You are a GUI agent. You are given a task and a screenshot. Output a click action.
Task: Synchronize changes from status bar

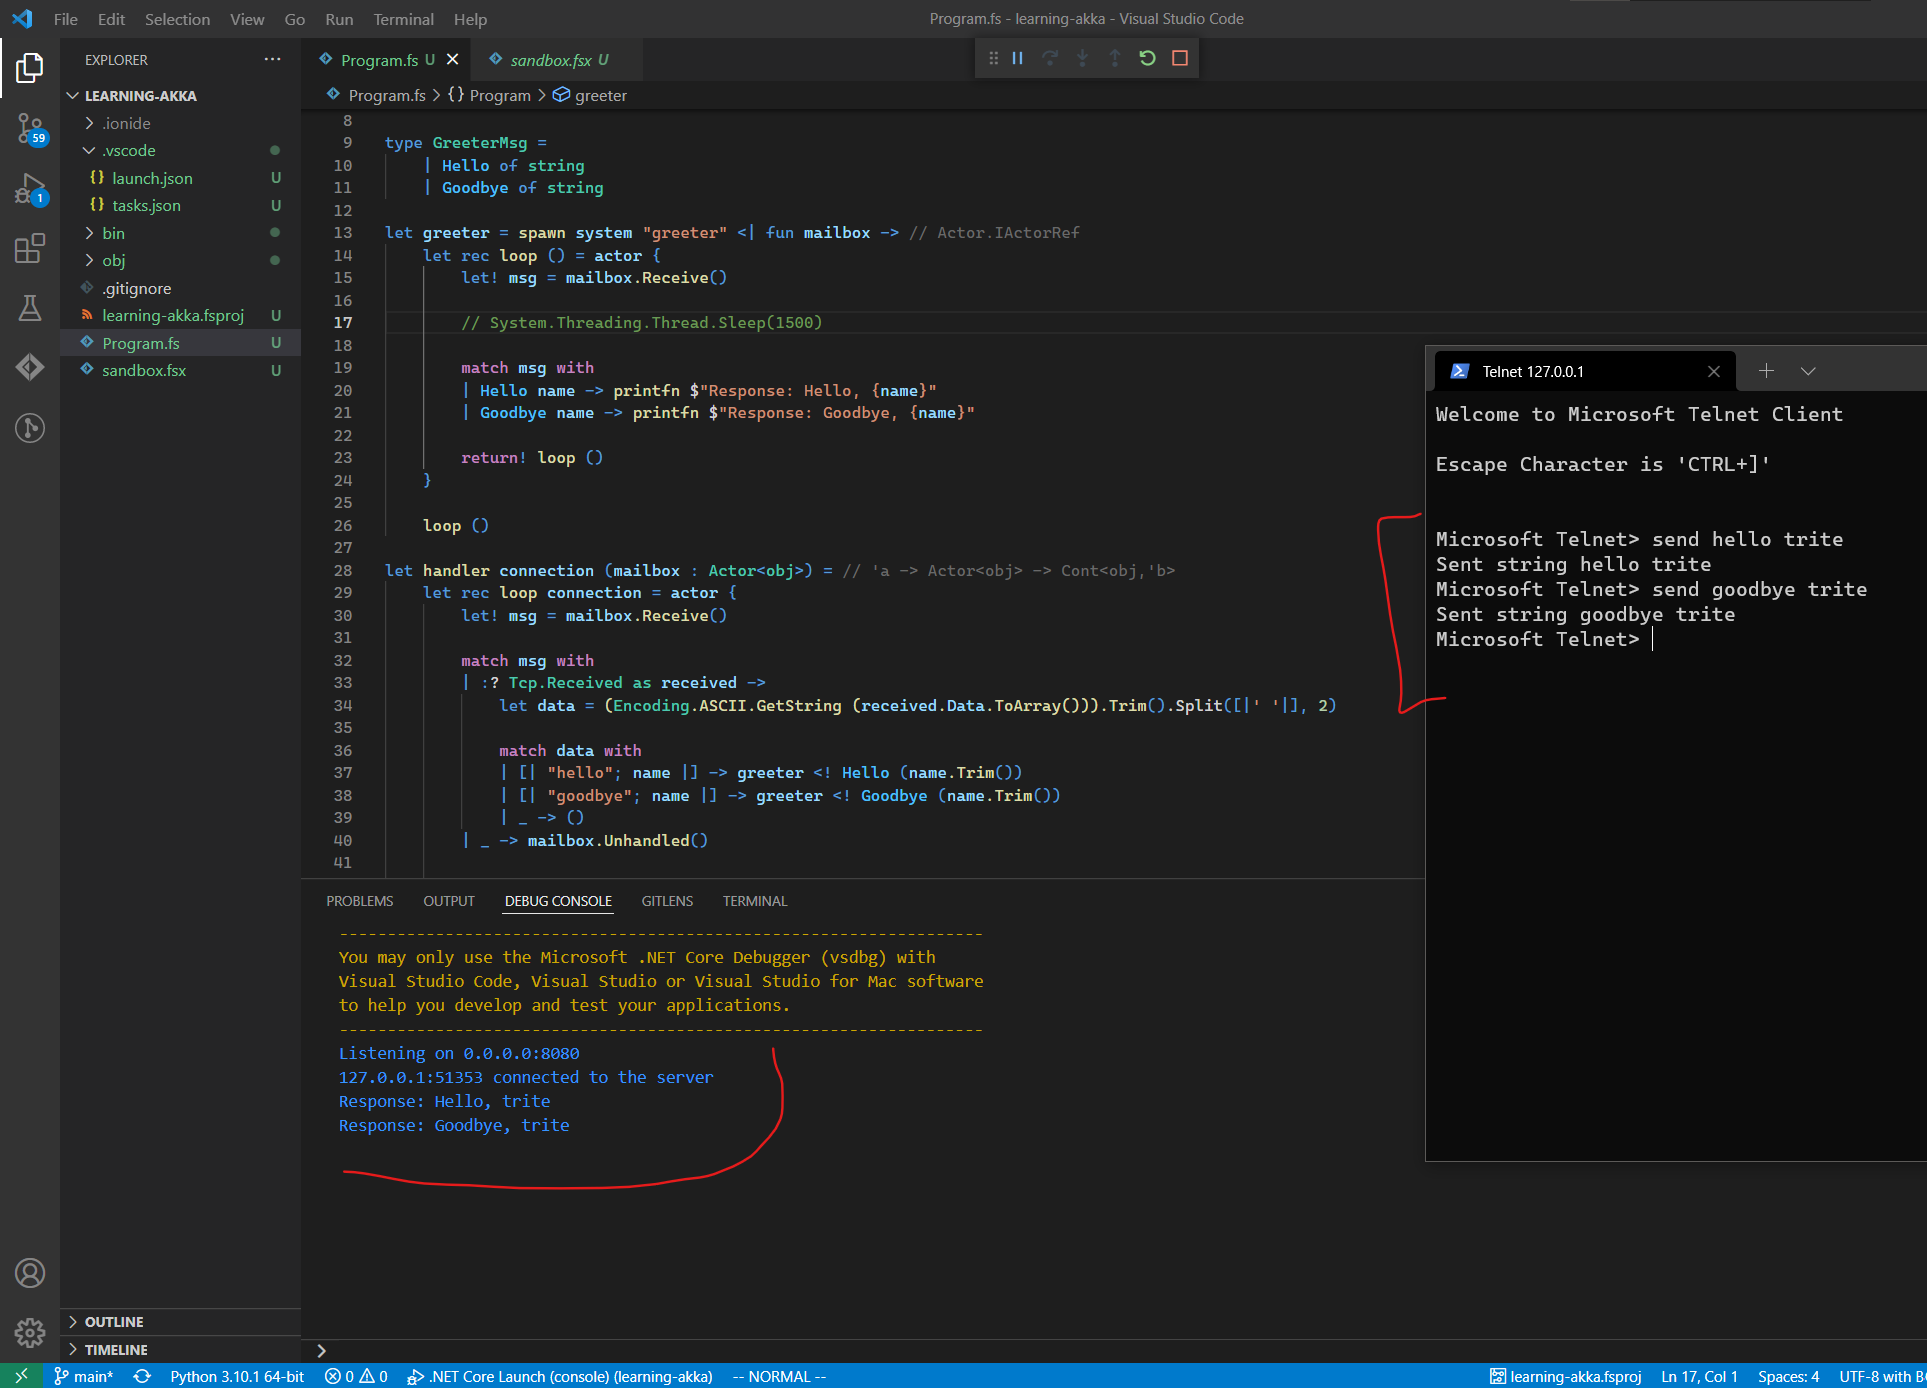pos(142,1376)
